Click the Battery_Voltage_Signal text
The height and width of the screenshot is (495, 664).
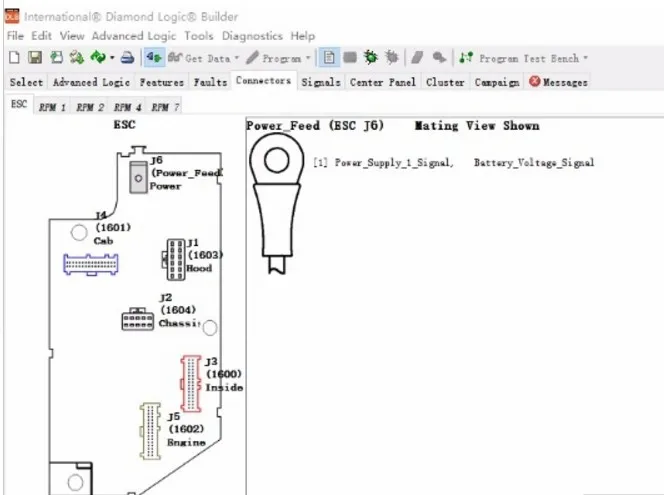534,163
